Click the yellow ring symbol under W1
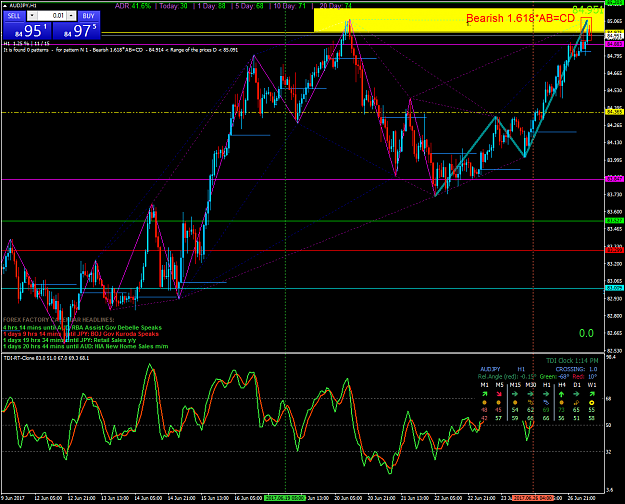625x504 pixels. (592, 403)
